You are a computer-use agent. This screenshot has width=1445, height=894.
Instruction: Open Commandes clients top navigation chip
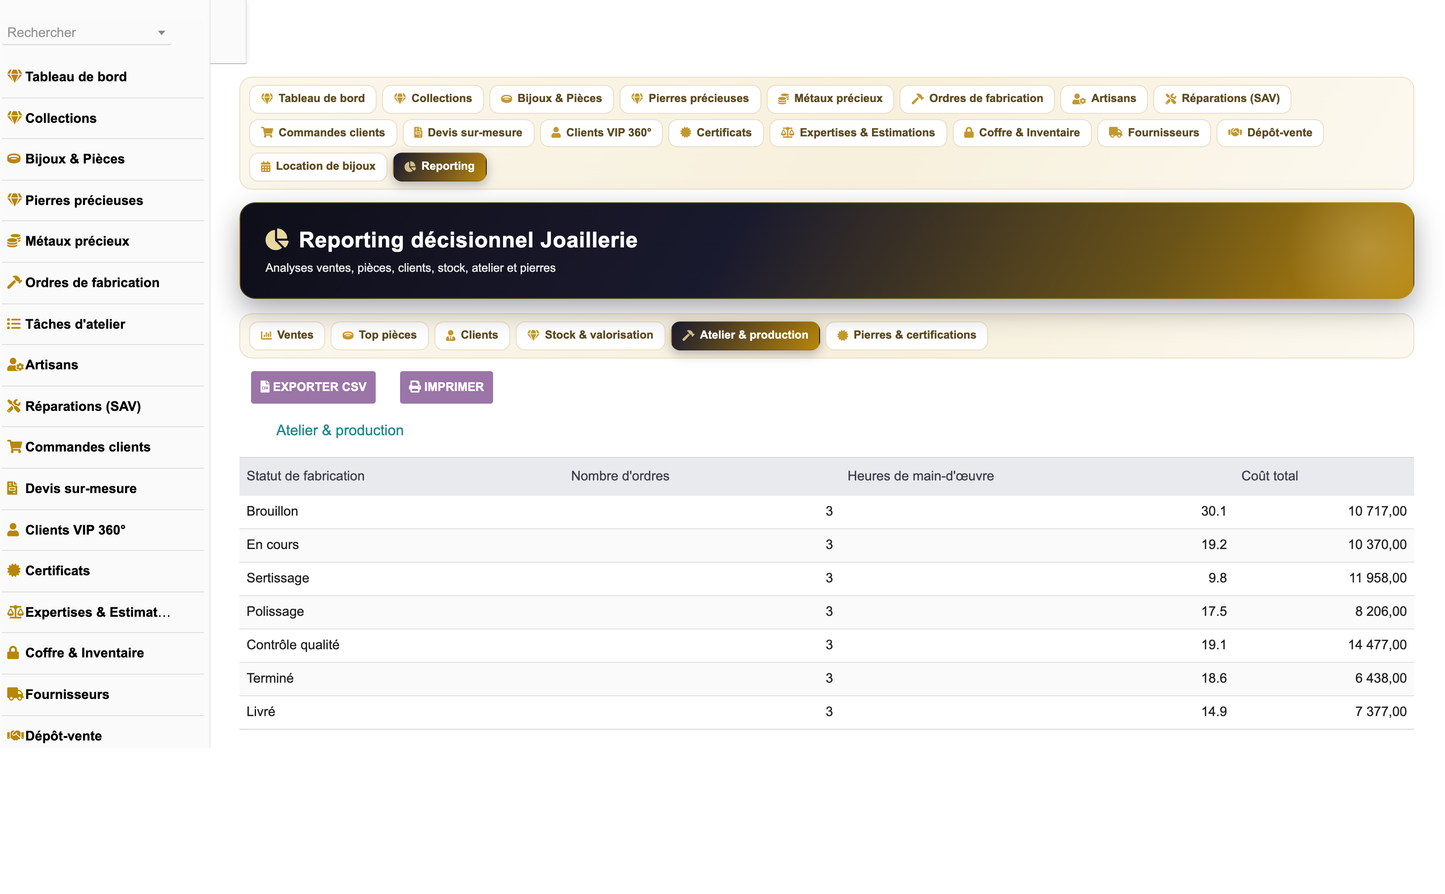coord(323,132)
